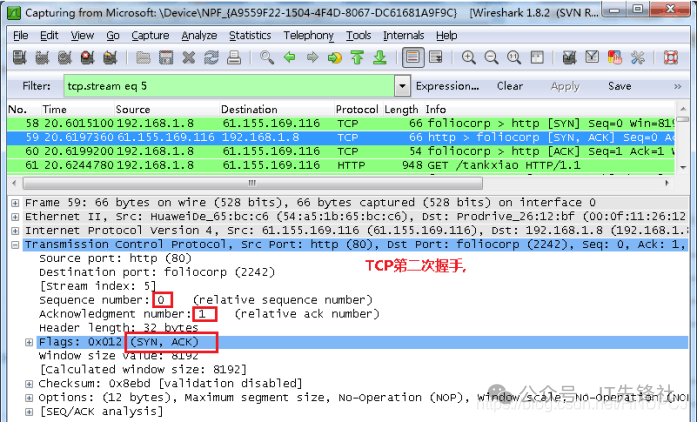Click the print packets icon
This screenshot has height=422, width=697.
[x=236, y=58]
